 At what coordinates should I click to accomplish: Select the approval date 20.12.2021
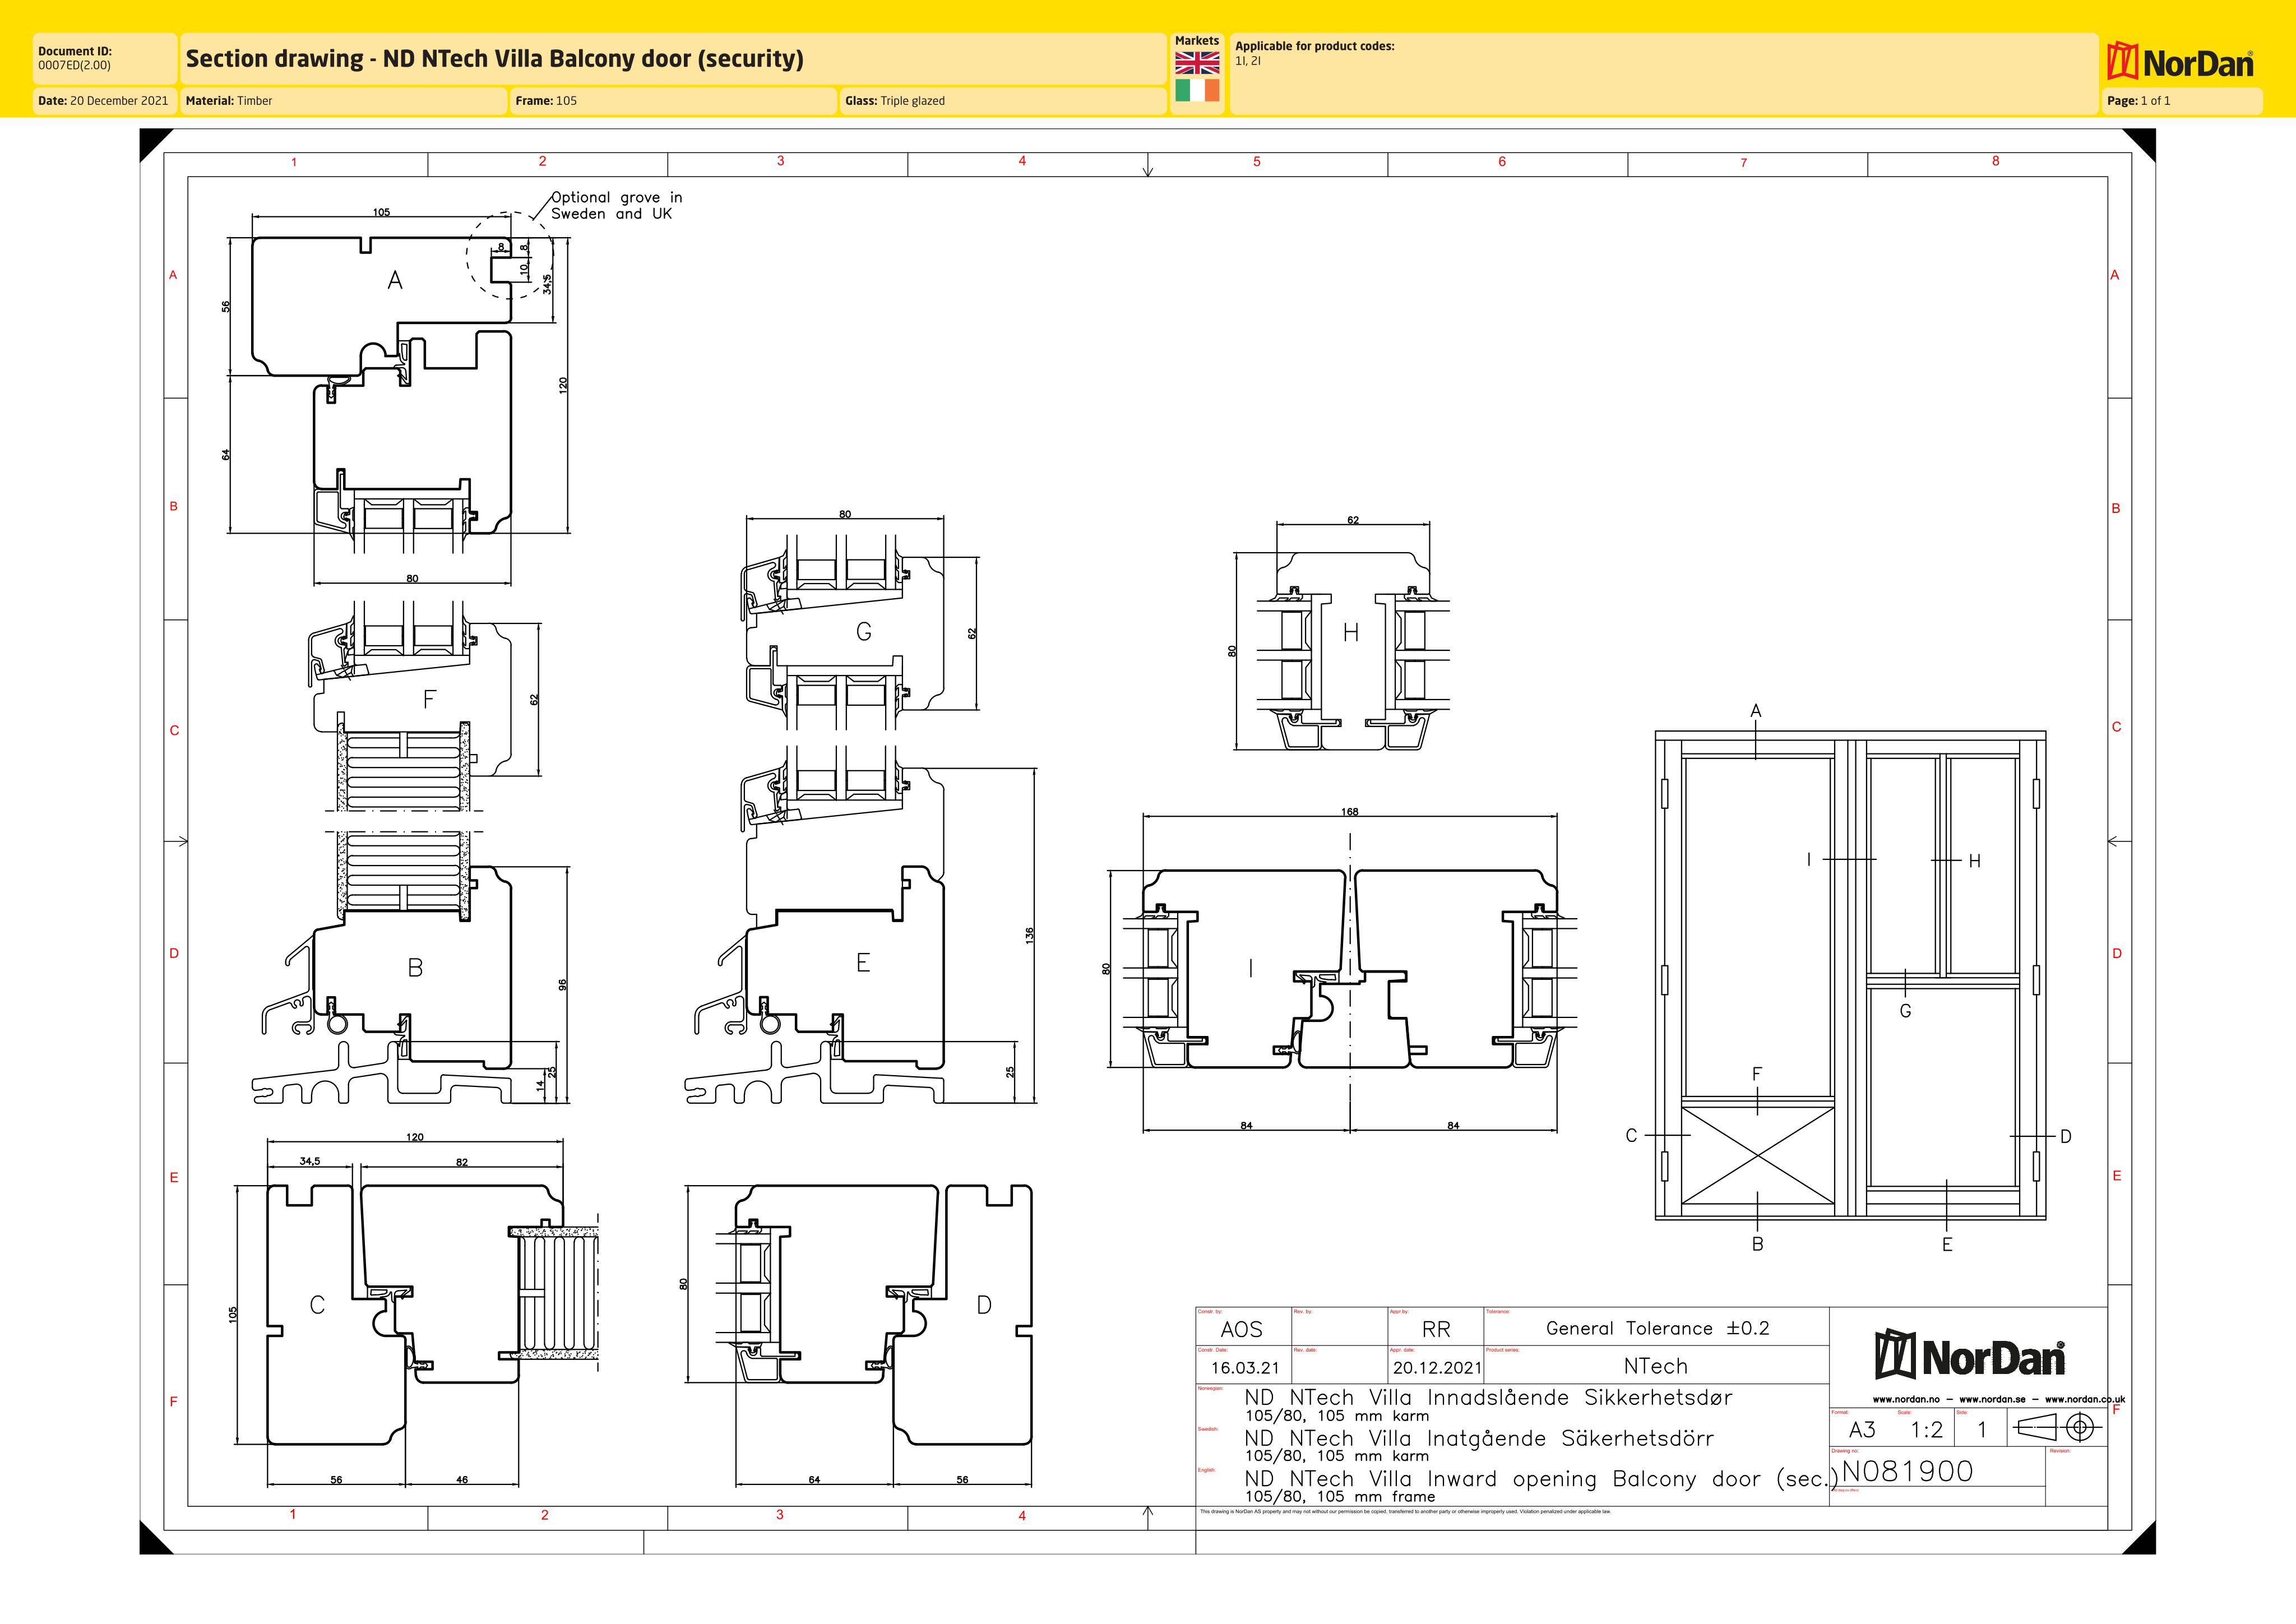point(1437,1368)
